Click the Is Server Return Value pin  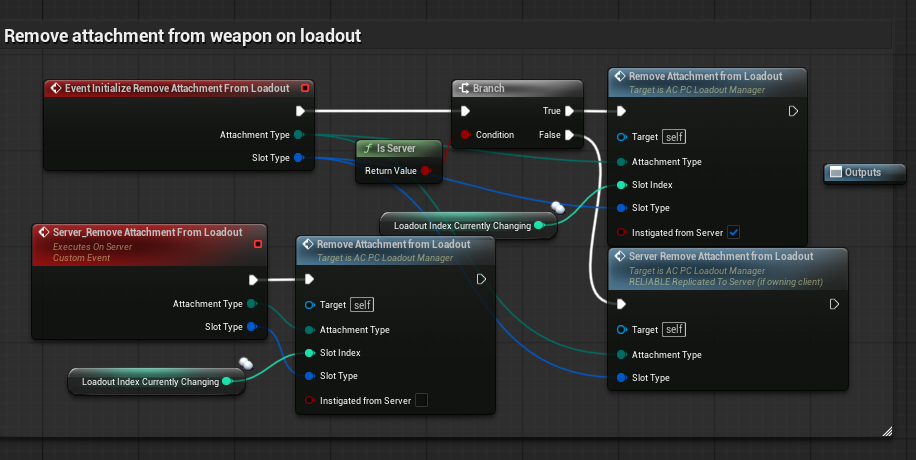pyautogui.click(x=426, y=171)
